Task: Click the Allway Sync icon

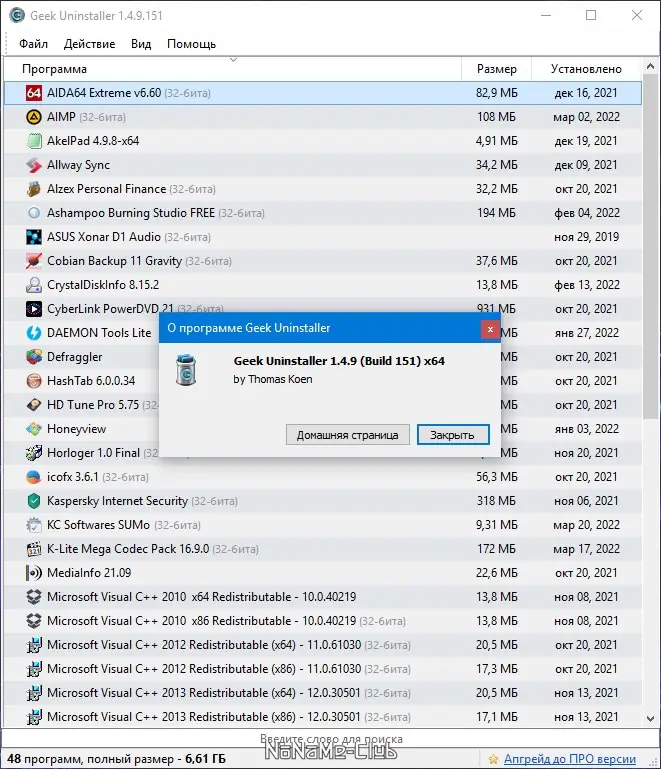Action: [33, 165]
